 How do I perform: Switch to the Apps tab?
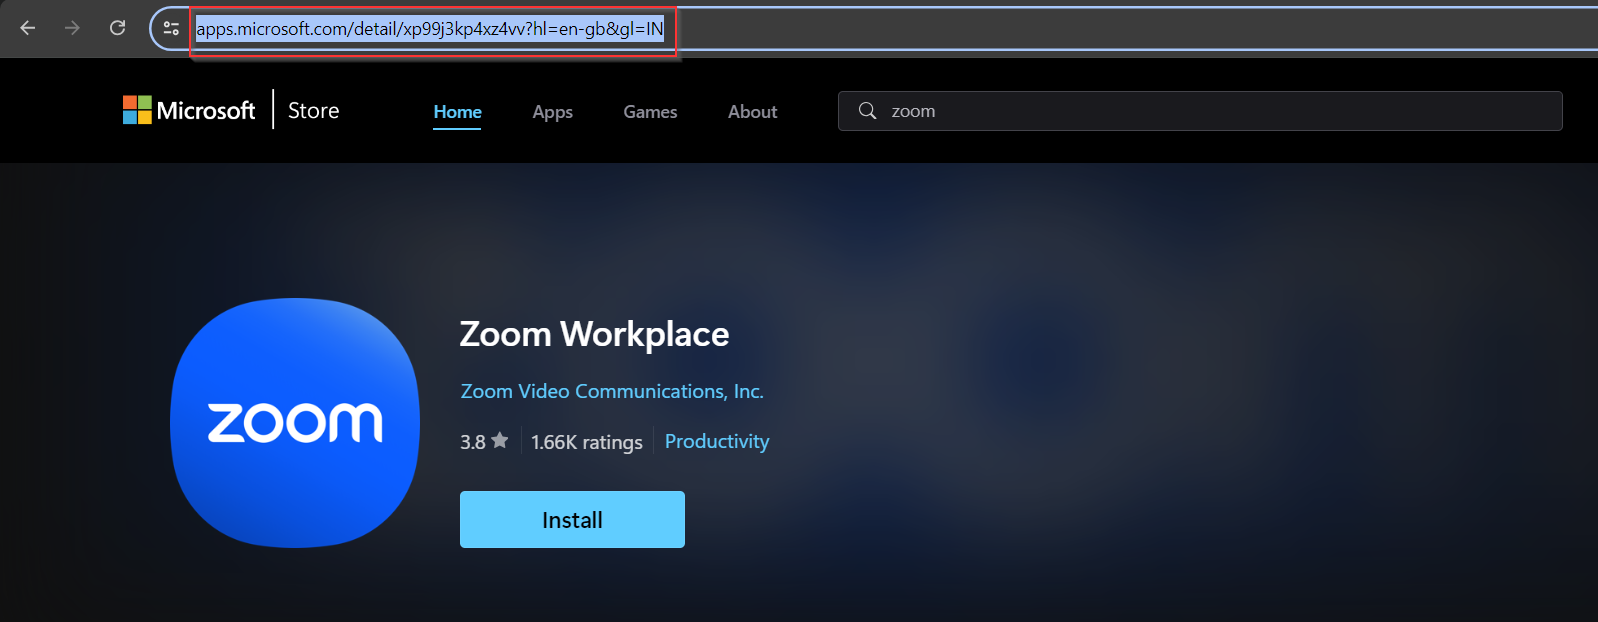click(553, 112)
